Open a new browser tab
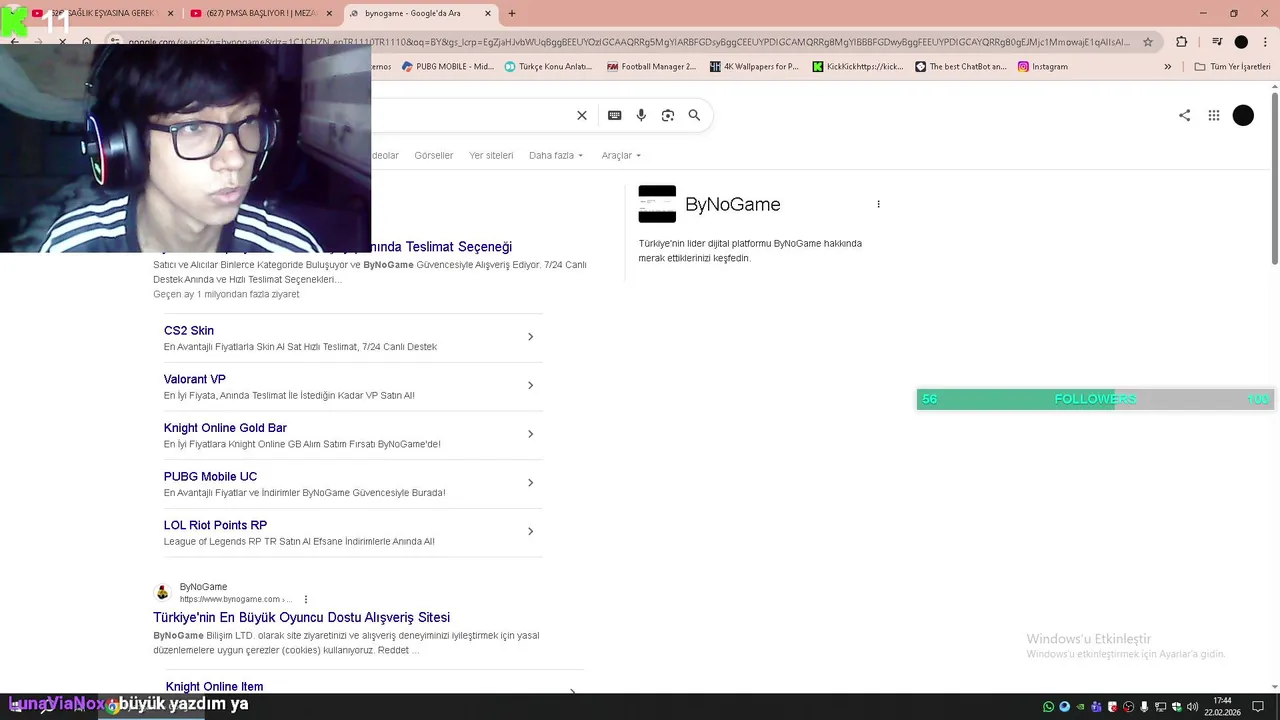This screenshot has height=720, width=1280. tap(512, 13)
